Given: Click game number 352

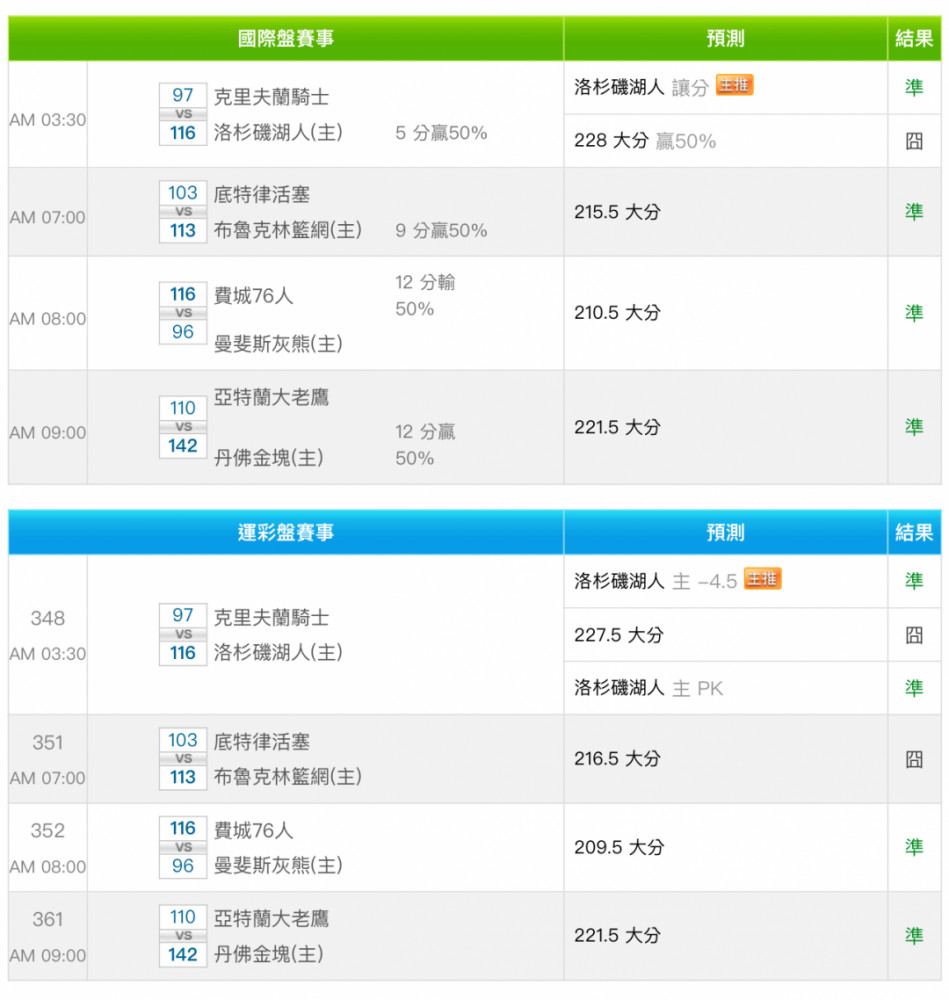Looking at the screenshot, I should [48, 830].
